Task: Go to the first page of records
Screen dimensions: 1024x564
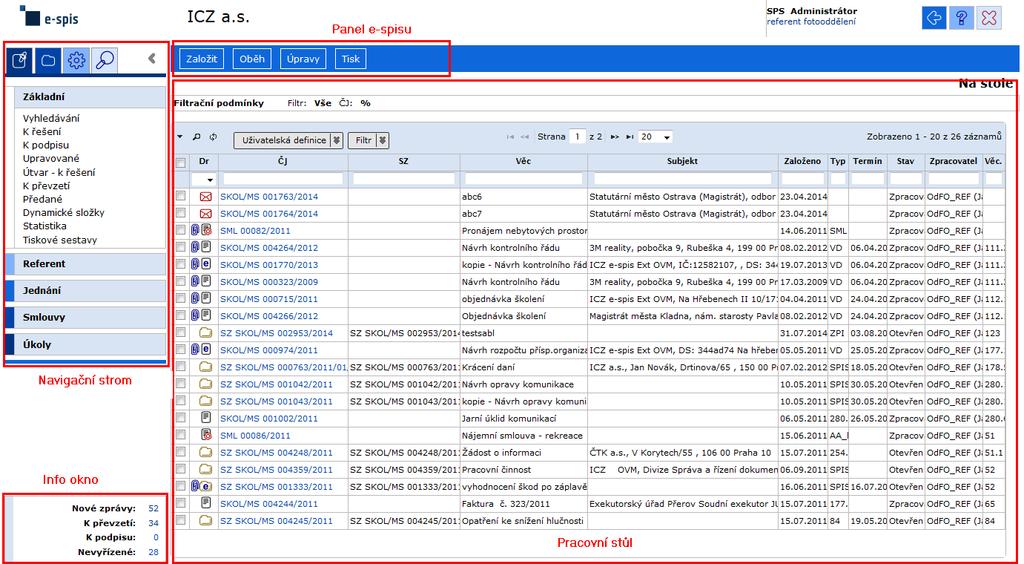Action: (x=510, y=137)
